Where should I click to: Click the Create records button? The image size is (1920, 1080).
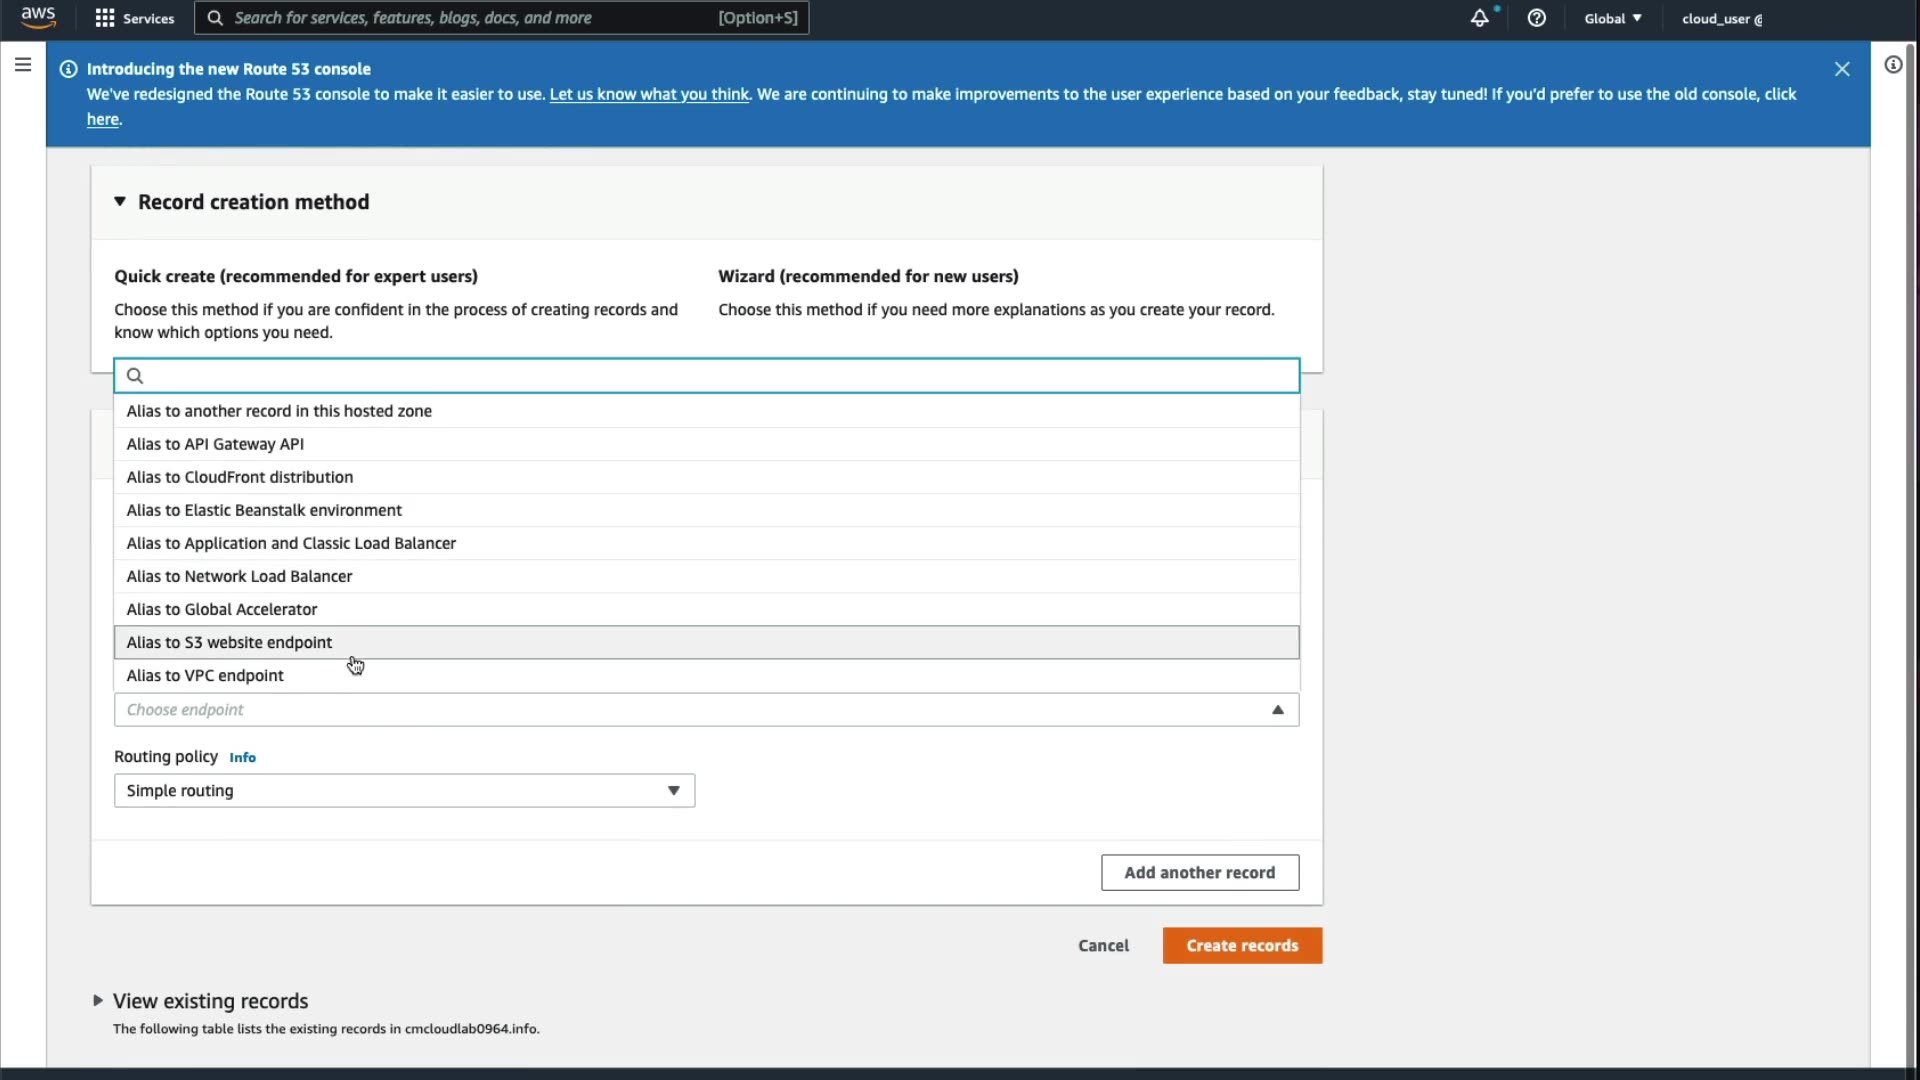click(x=1242, y=946)
